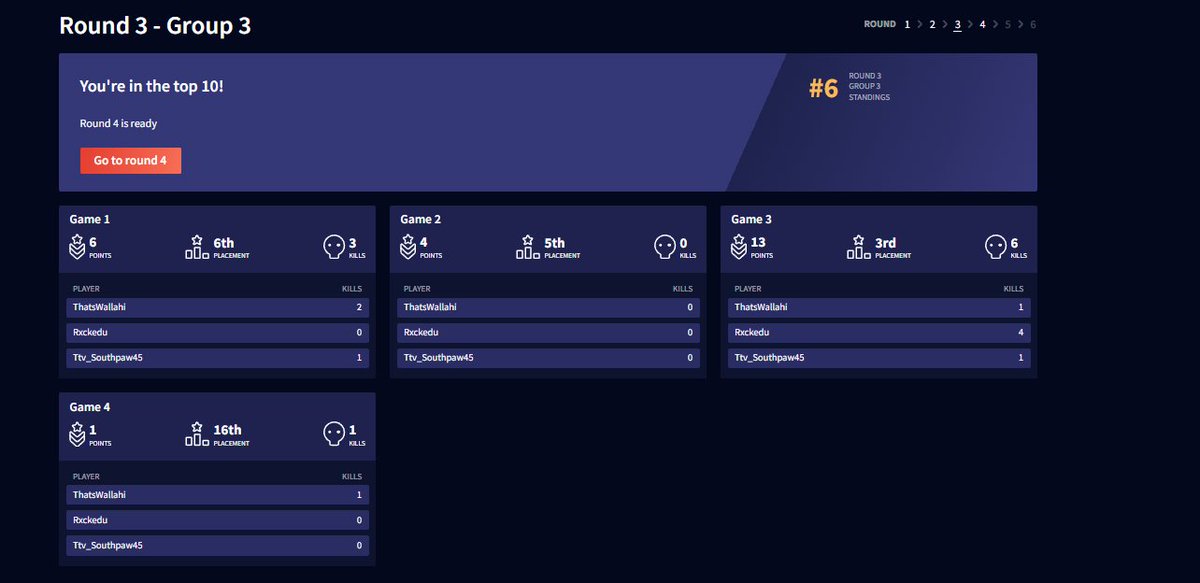Image resolution: width=1200 pixels, height=583 pixels.
Task: Click You're in the top 10! message
Action: coord(152,87)
